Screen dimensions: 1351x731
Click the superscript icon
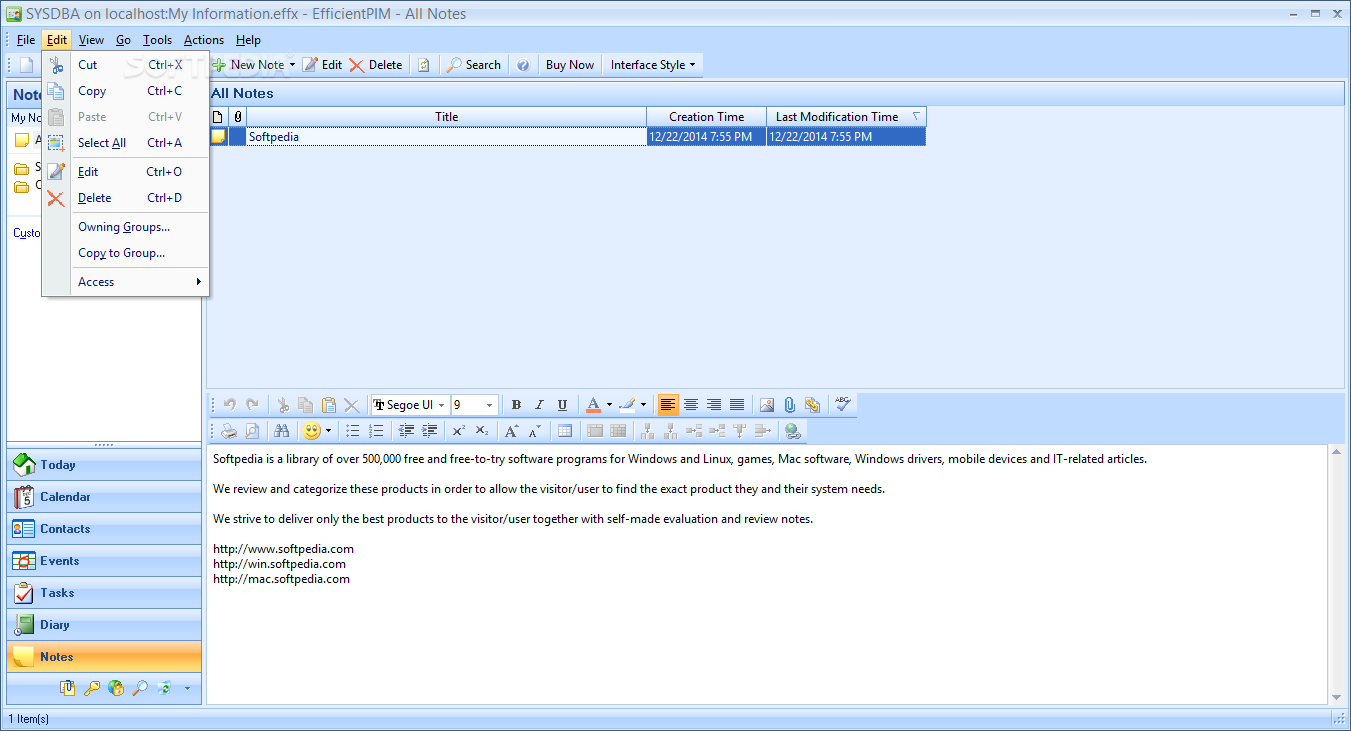458,431
